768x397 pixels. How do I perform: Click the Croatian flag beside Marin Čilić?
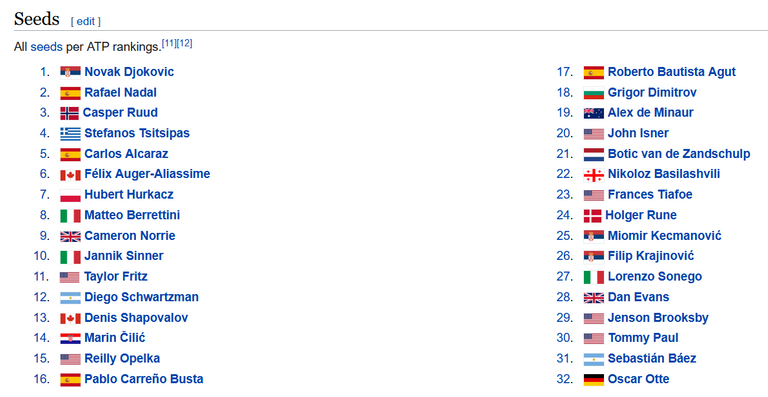(x=70, y=338)
